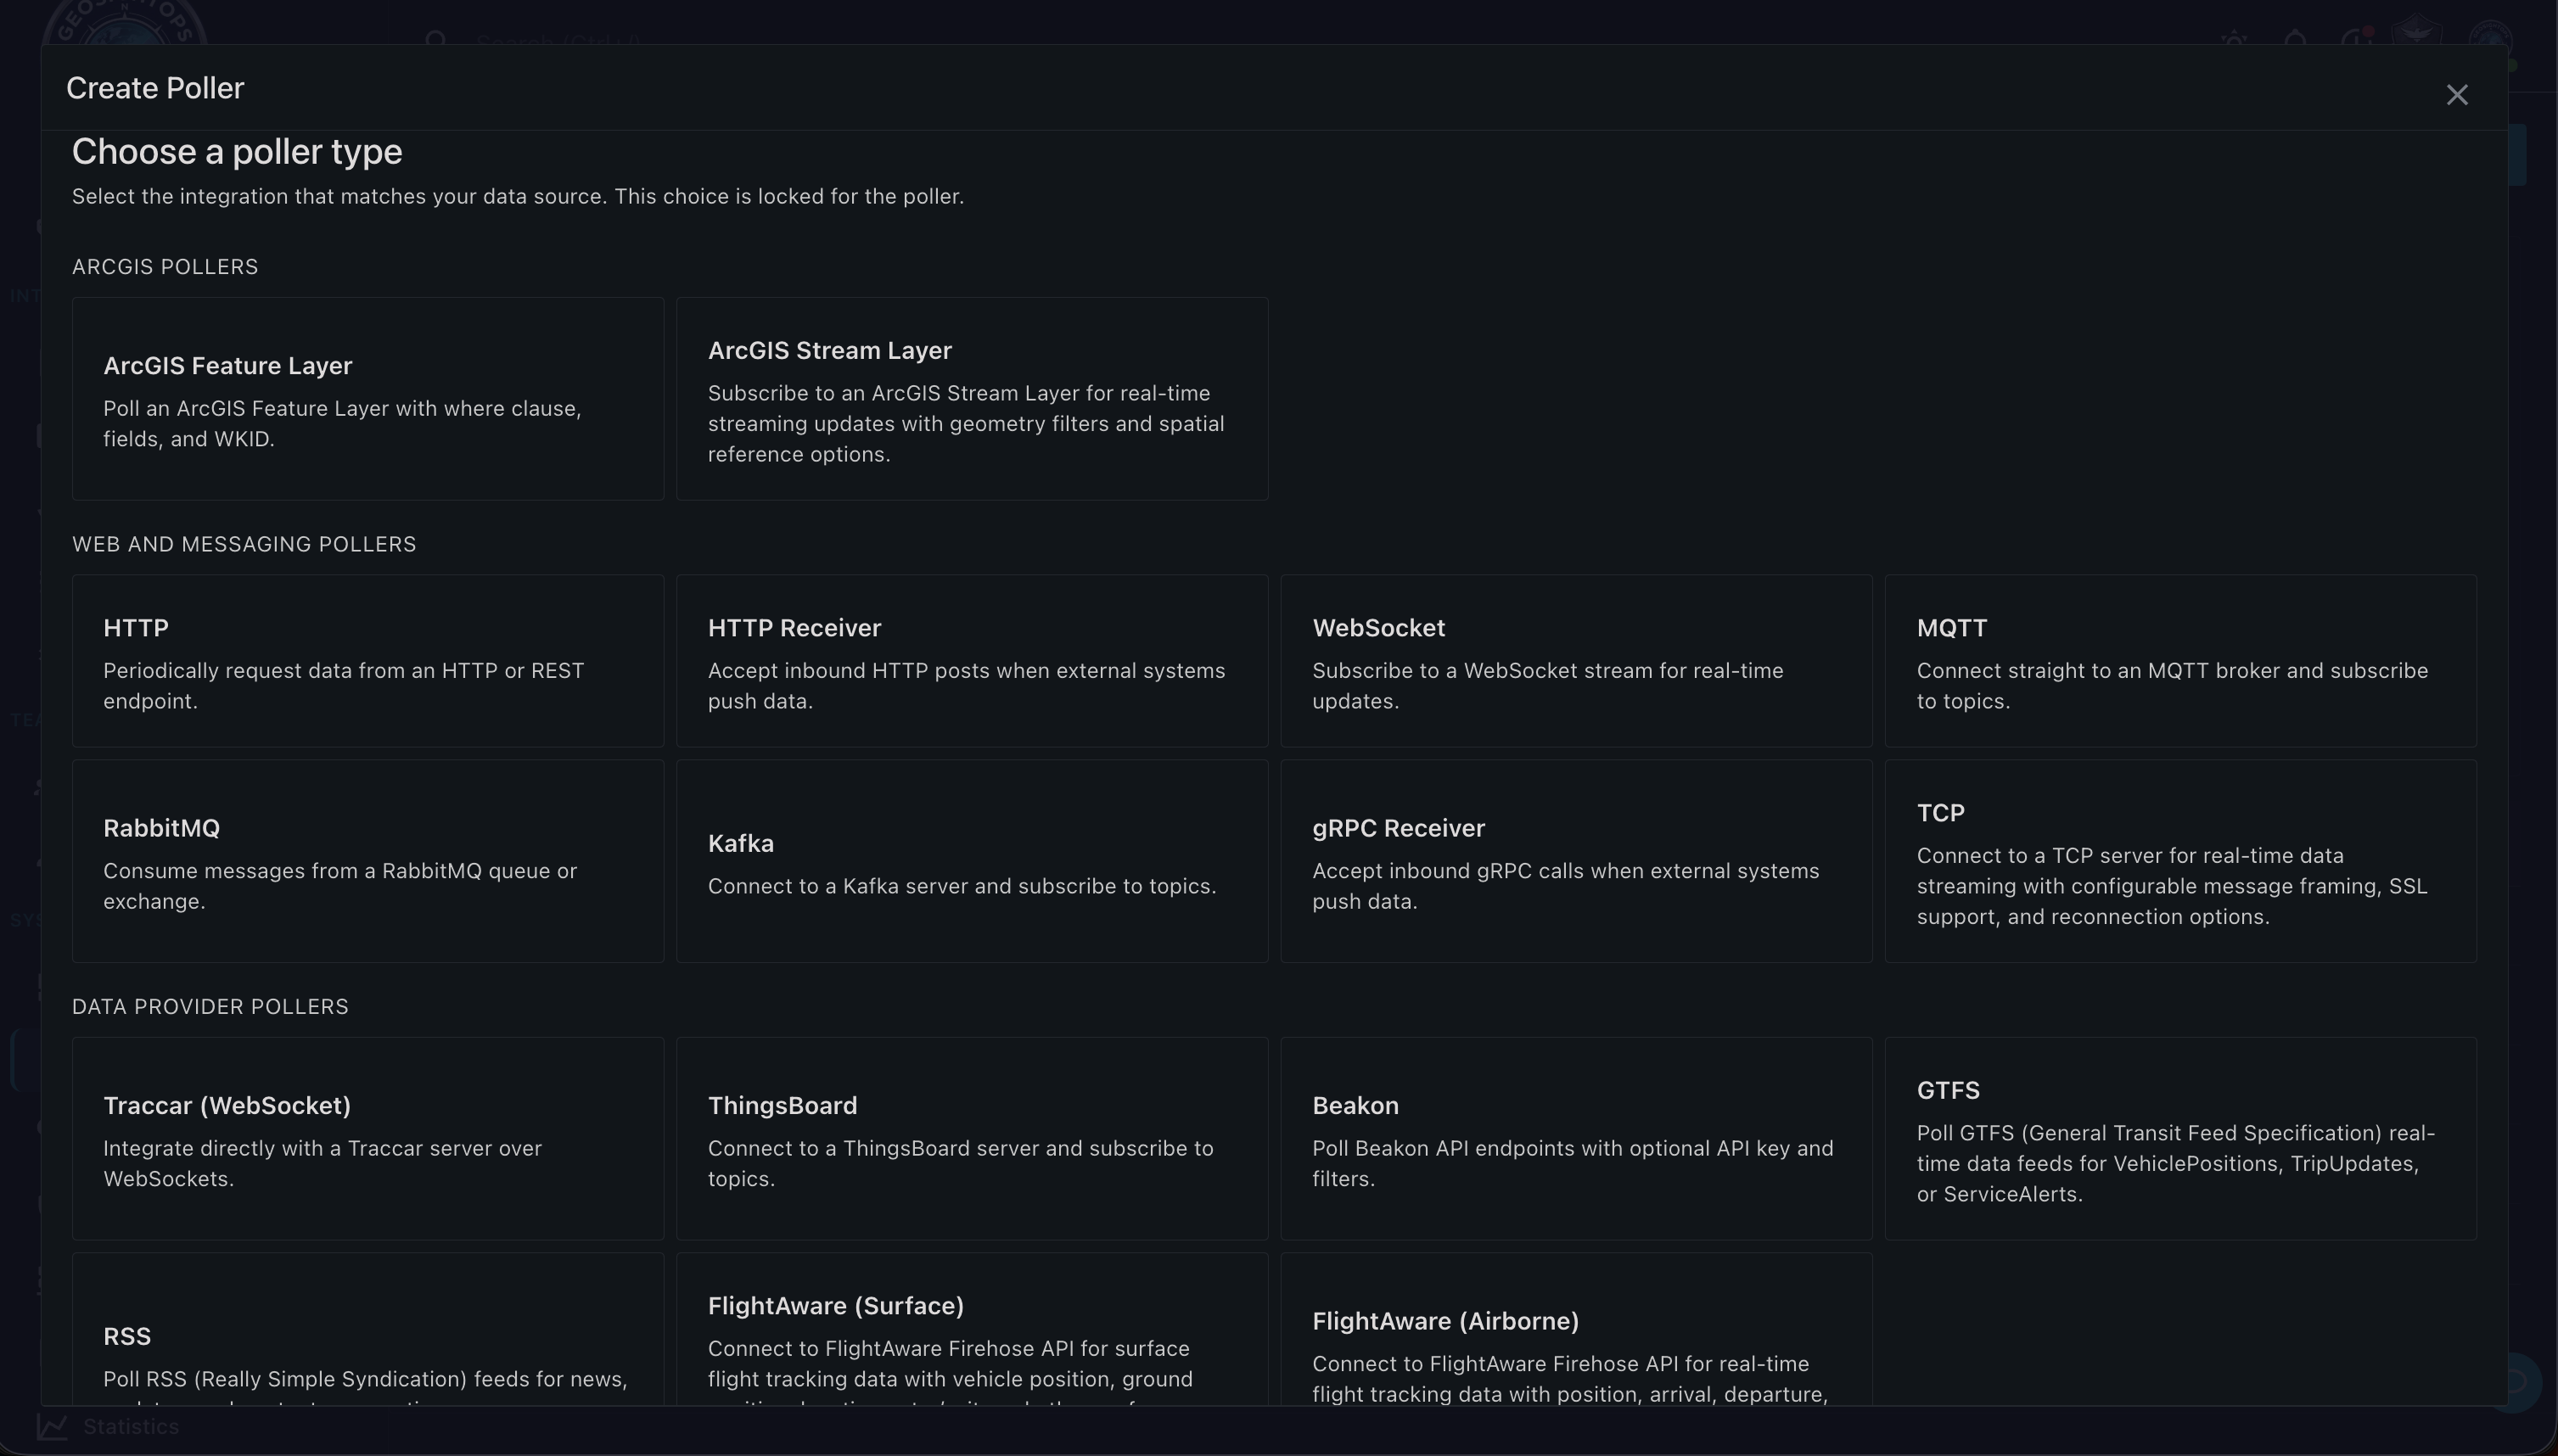Select the ThingsBoard poller card
2558x1456 pixels.
coord(972,1138)
